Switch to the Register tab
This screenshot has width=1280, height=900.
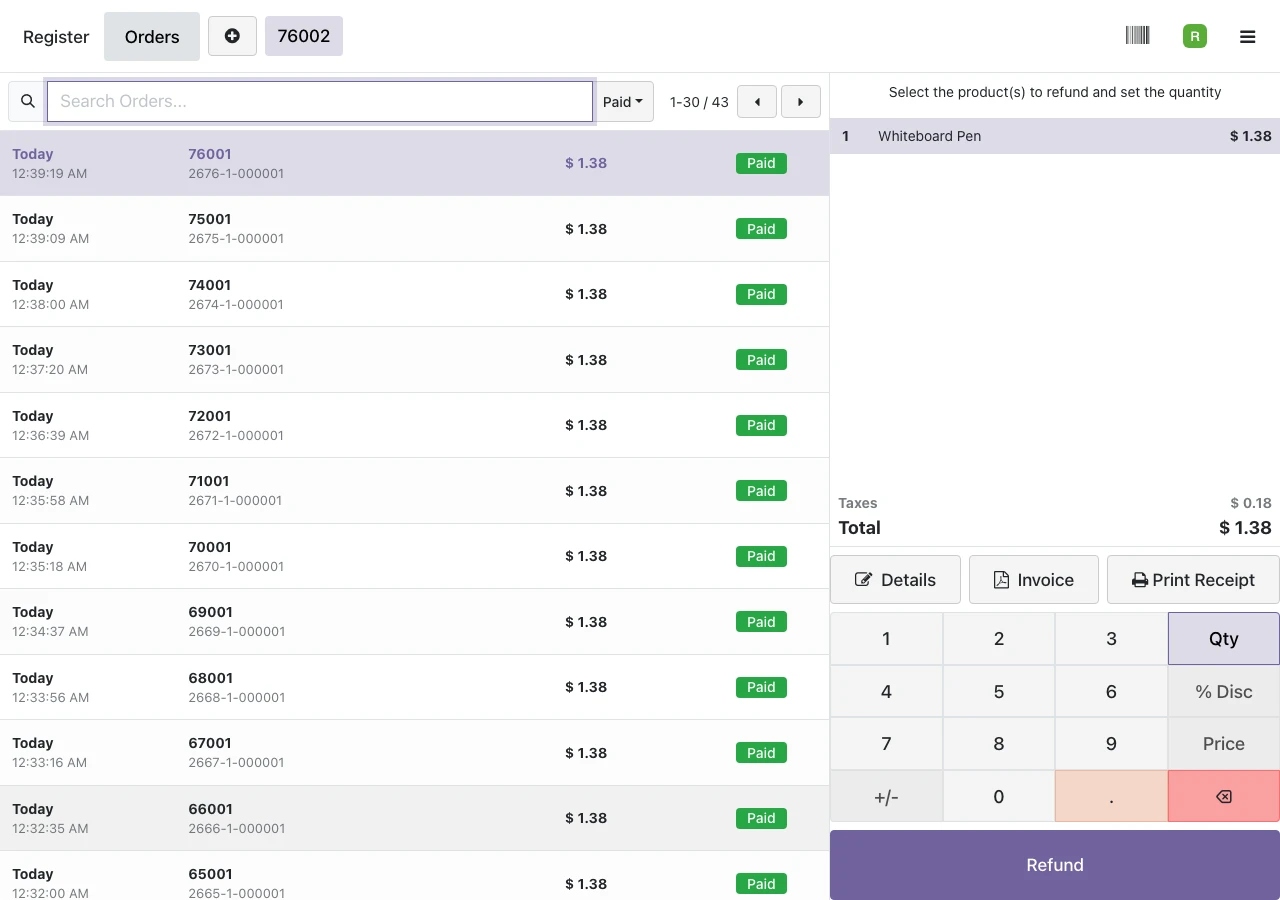(x=56, y=37)
